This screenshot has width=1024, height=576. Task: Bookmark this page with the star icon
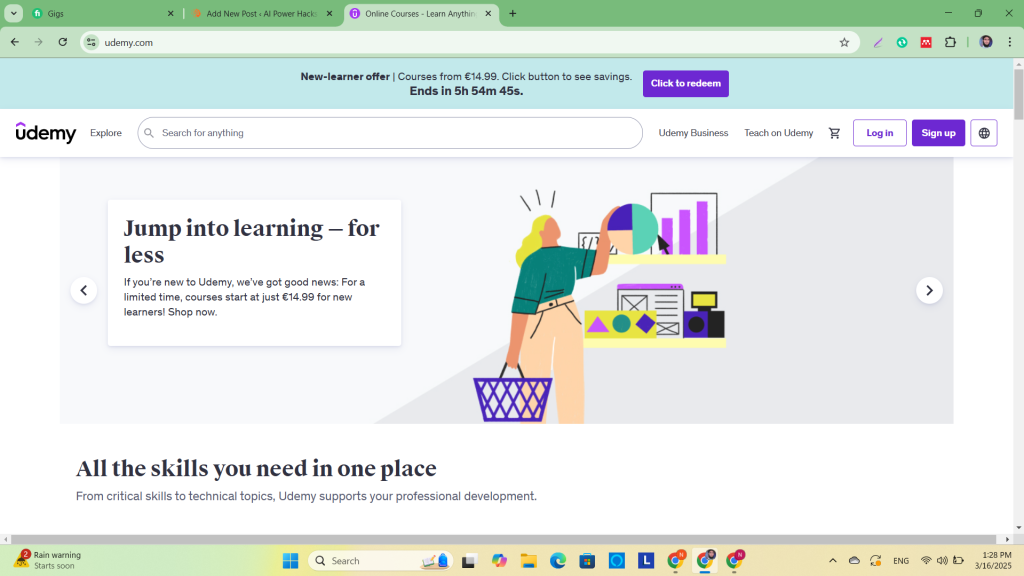click(x=844, y=42)
